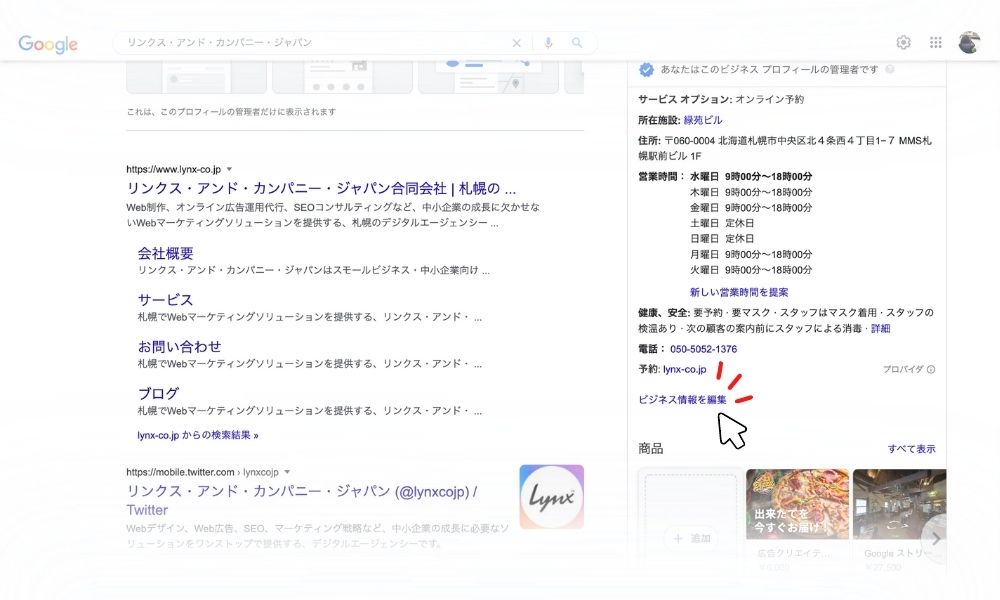
Task: Click the https://mobile.twitter.com › lynxcojp URL text
Action: 202,472
